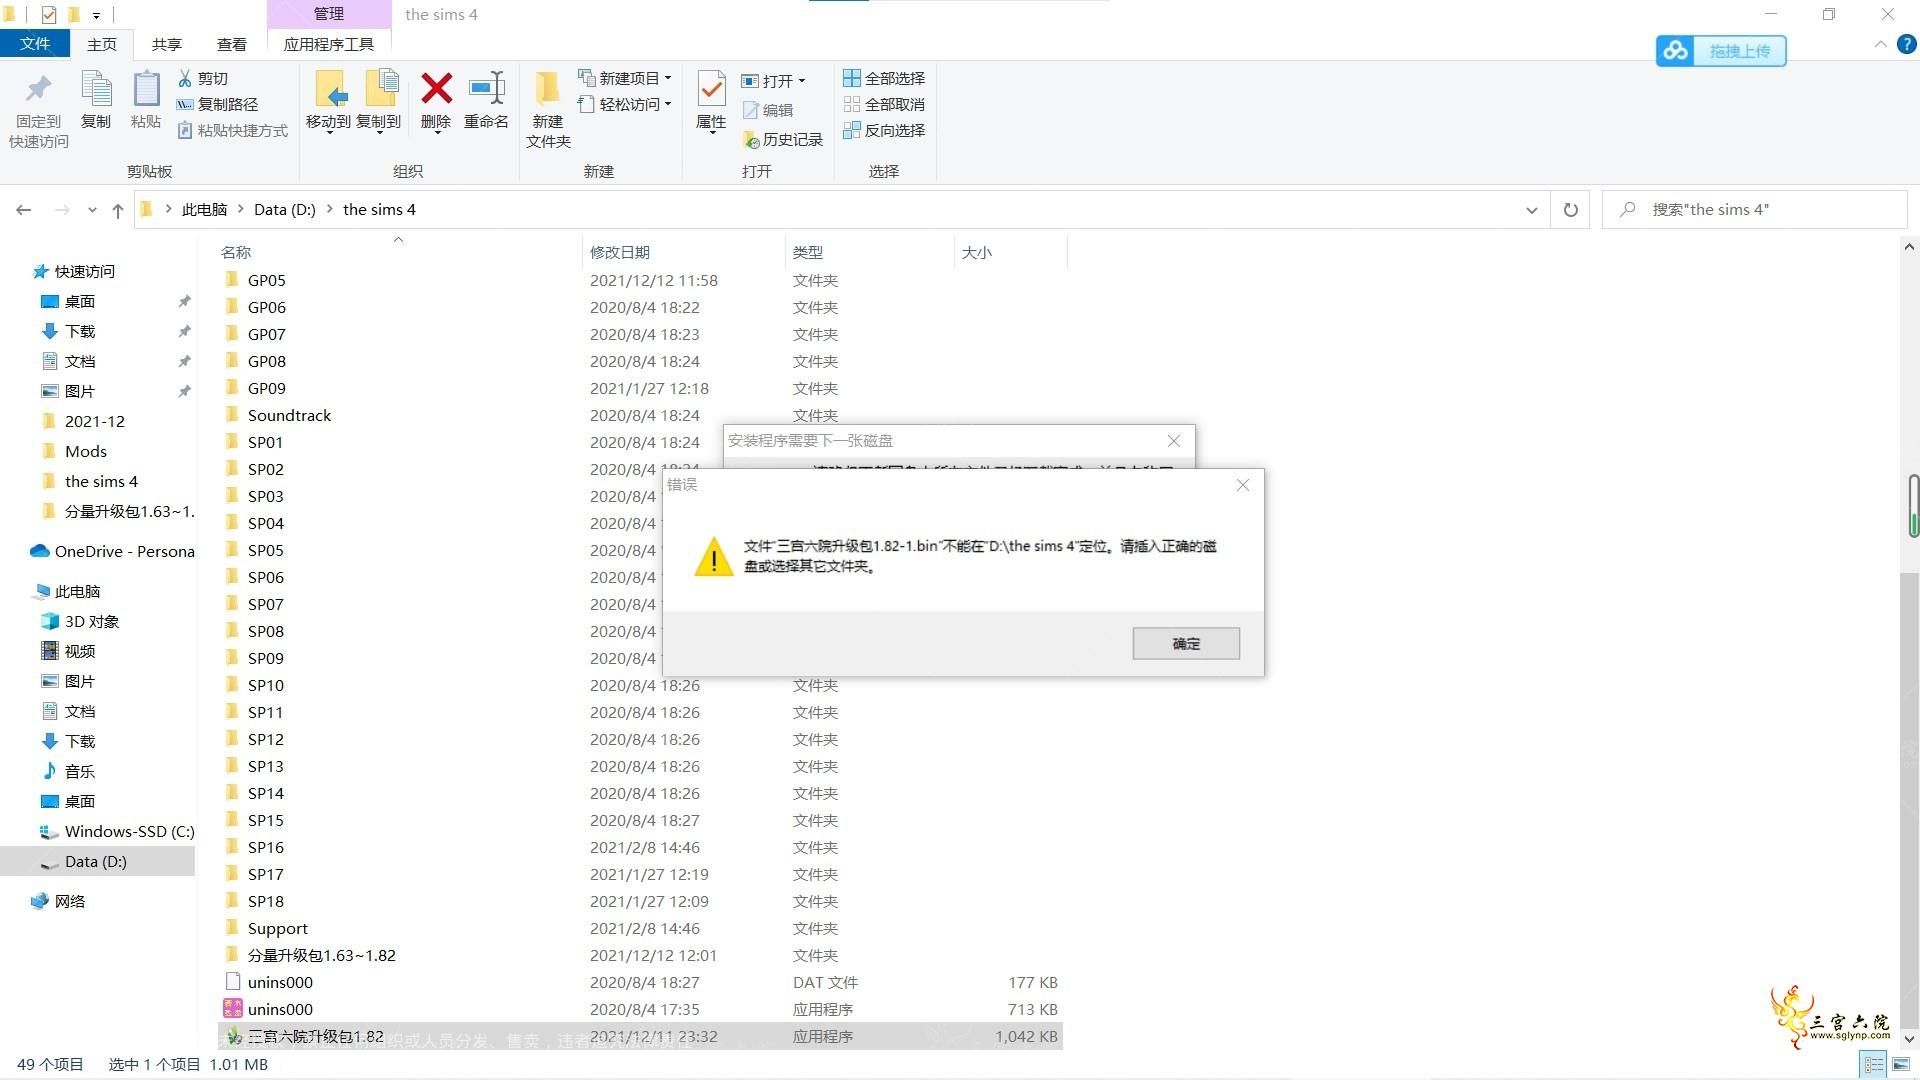Select Mods folder in navigation pane
The width and height of the screenshot is (1920, 1080).
[86, 451]
